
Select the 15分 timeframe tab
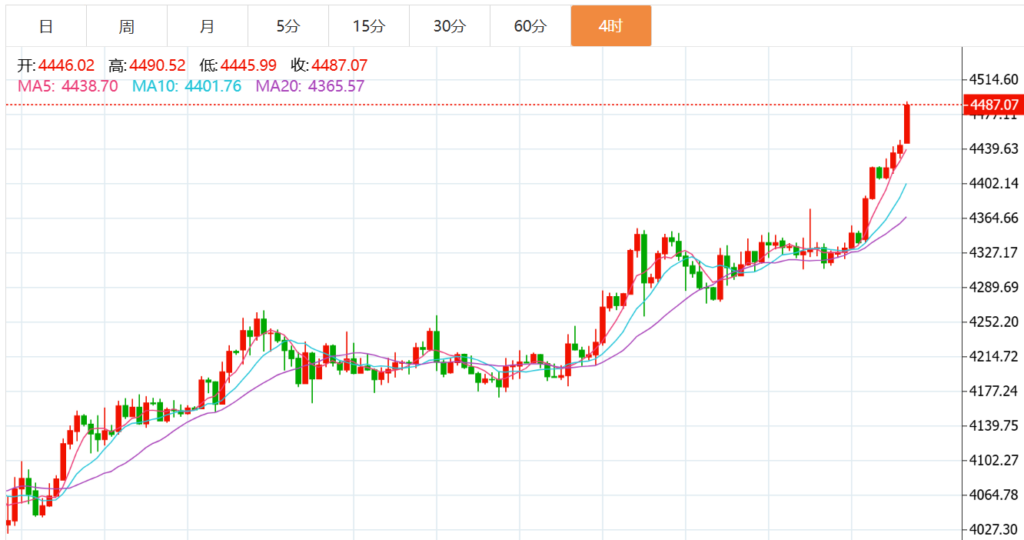[x=368, y=26]
